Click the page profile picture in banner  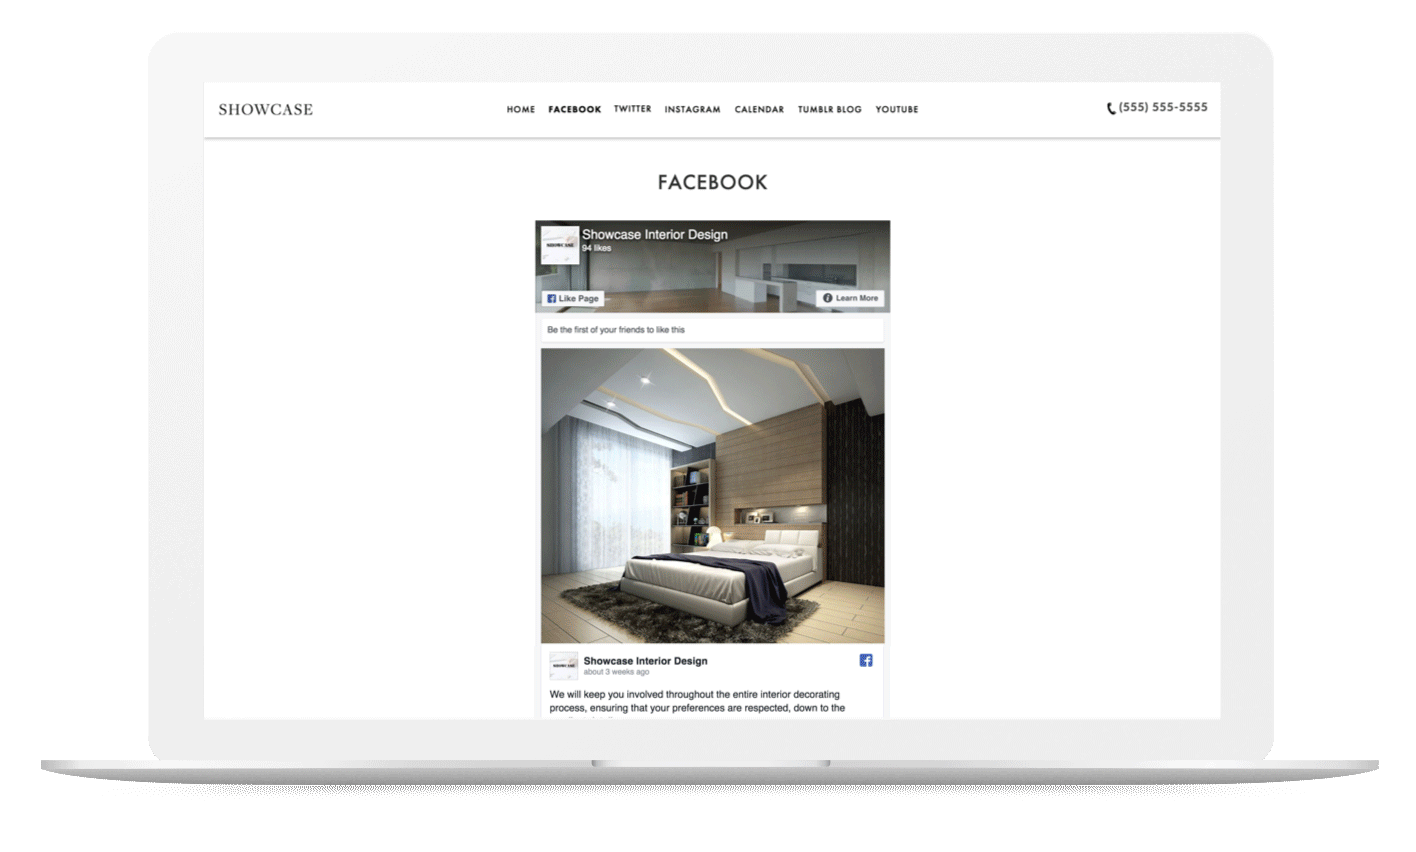tap(560, 245)
